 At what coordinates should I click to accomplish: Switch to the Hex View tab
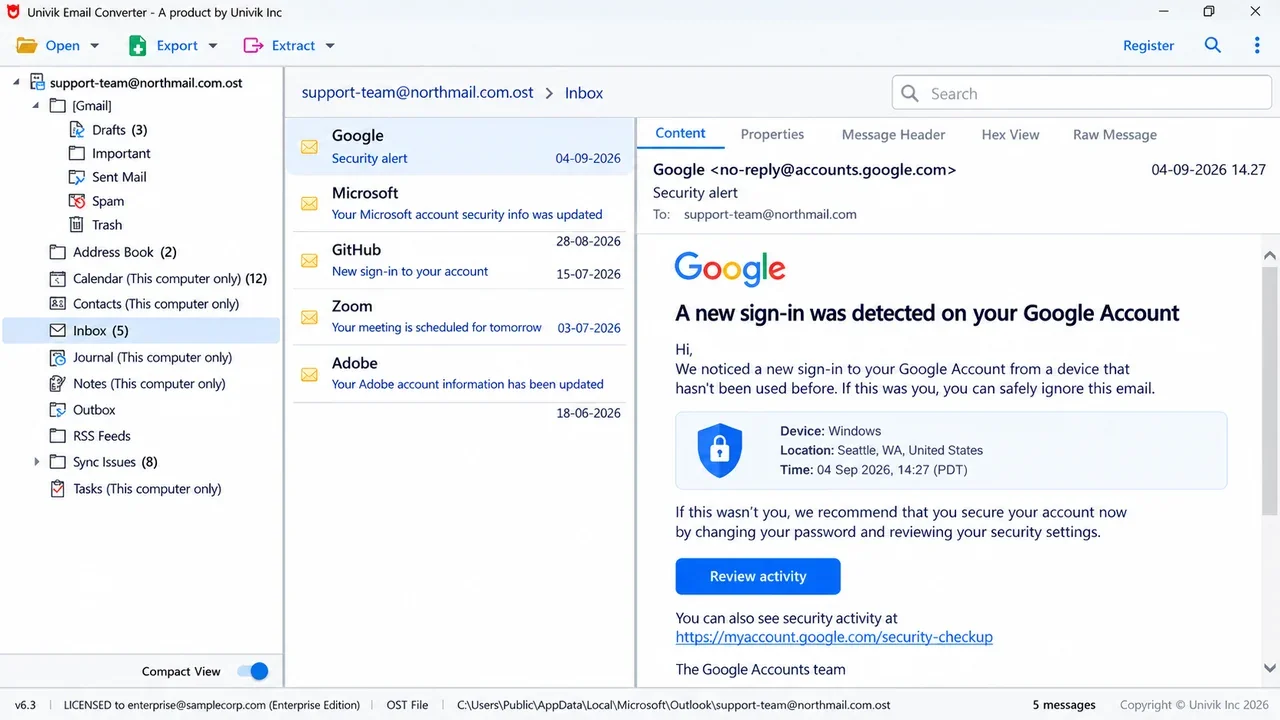pos(1010,134)
